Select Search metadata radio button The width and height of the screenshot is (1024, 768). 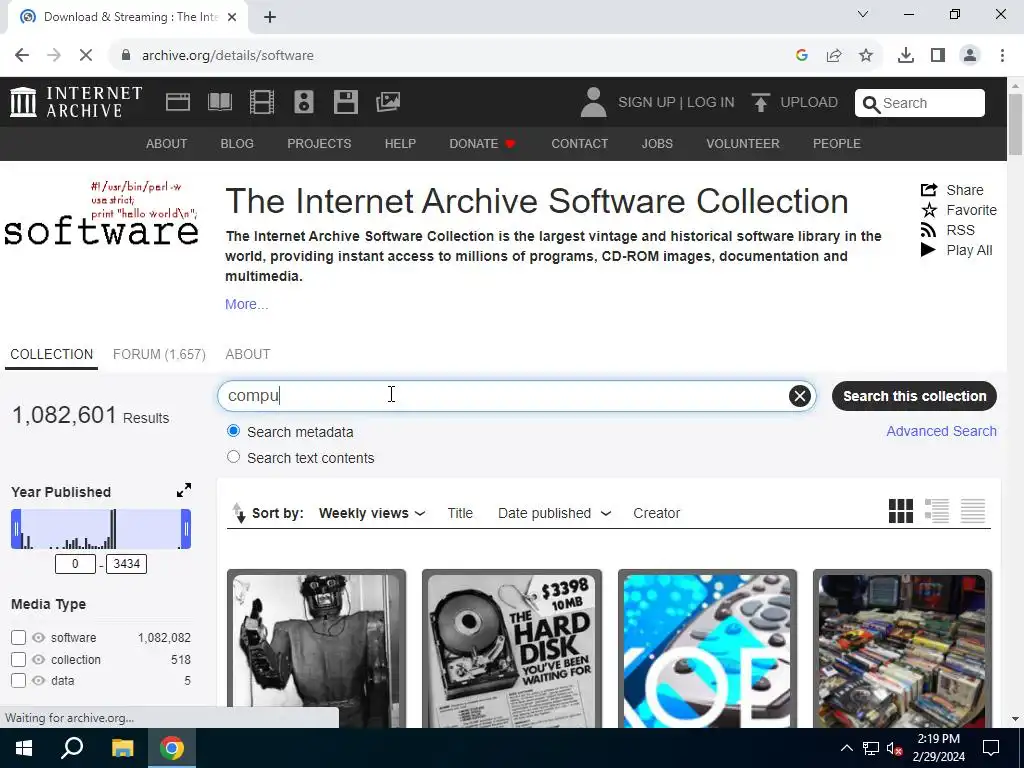(233, 431)
